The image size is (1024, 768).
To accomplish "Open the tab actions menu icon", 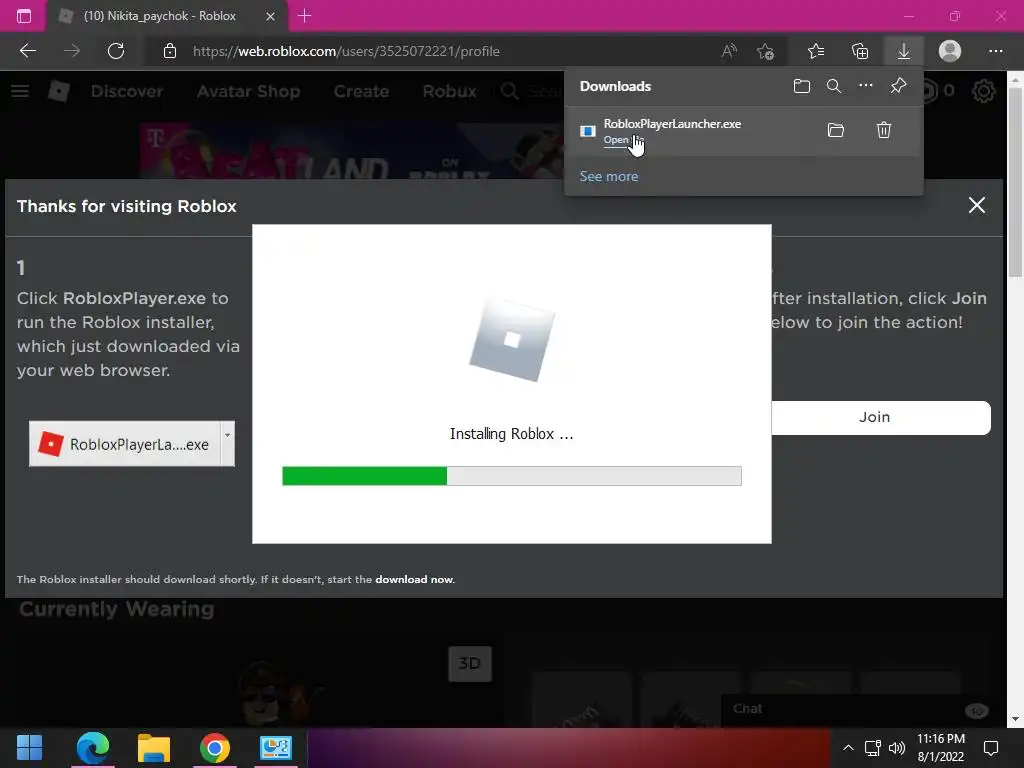I will (24, 16).
